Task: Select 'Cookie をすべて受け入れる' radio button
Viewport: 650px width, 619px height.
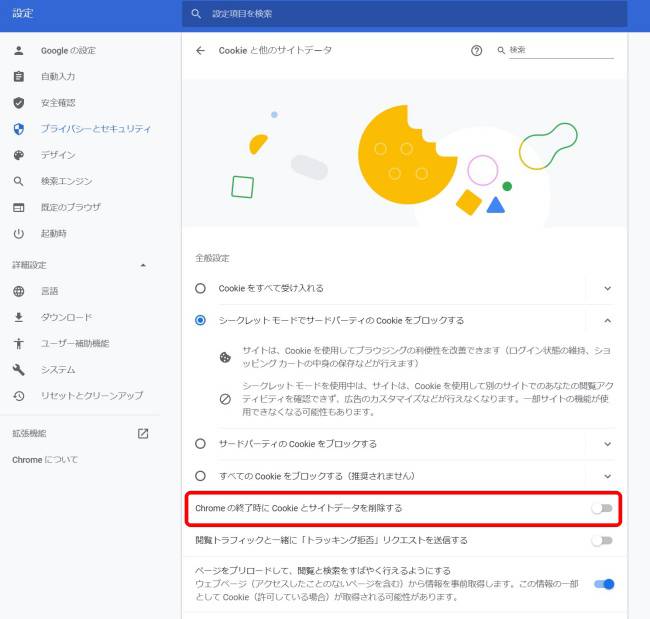Action: [x=200, y=288]
